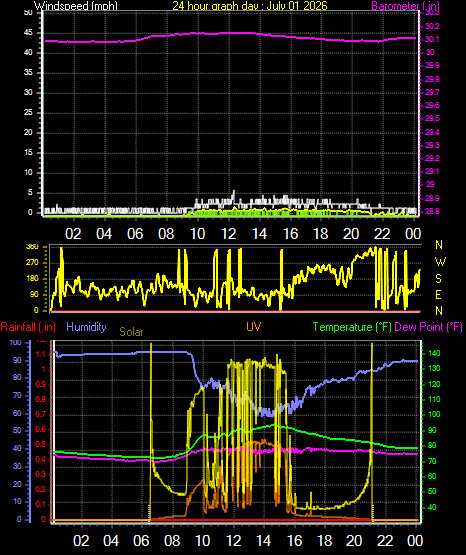The width and height of the screenshot is (466, 555).
Task: Click the '110' temperature axis value
Action: 434,399
